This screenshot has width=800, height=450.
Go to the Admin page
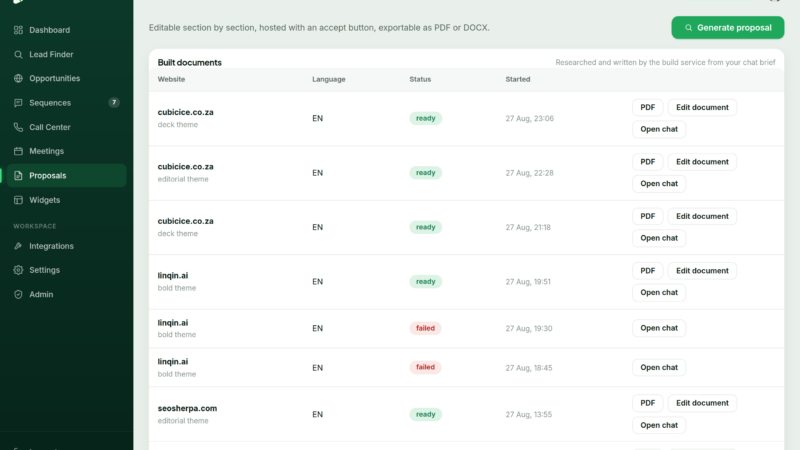pos(66,294)
